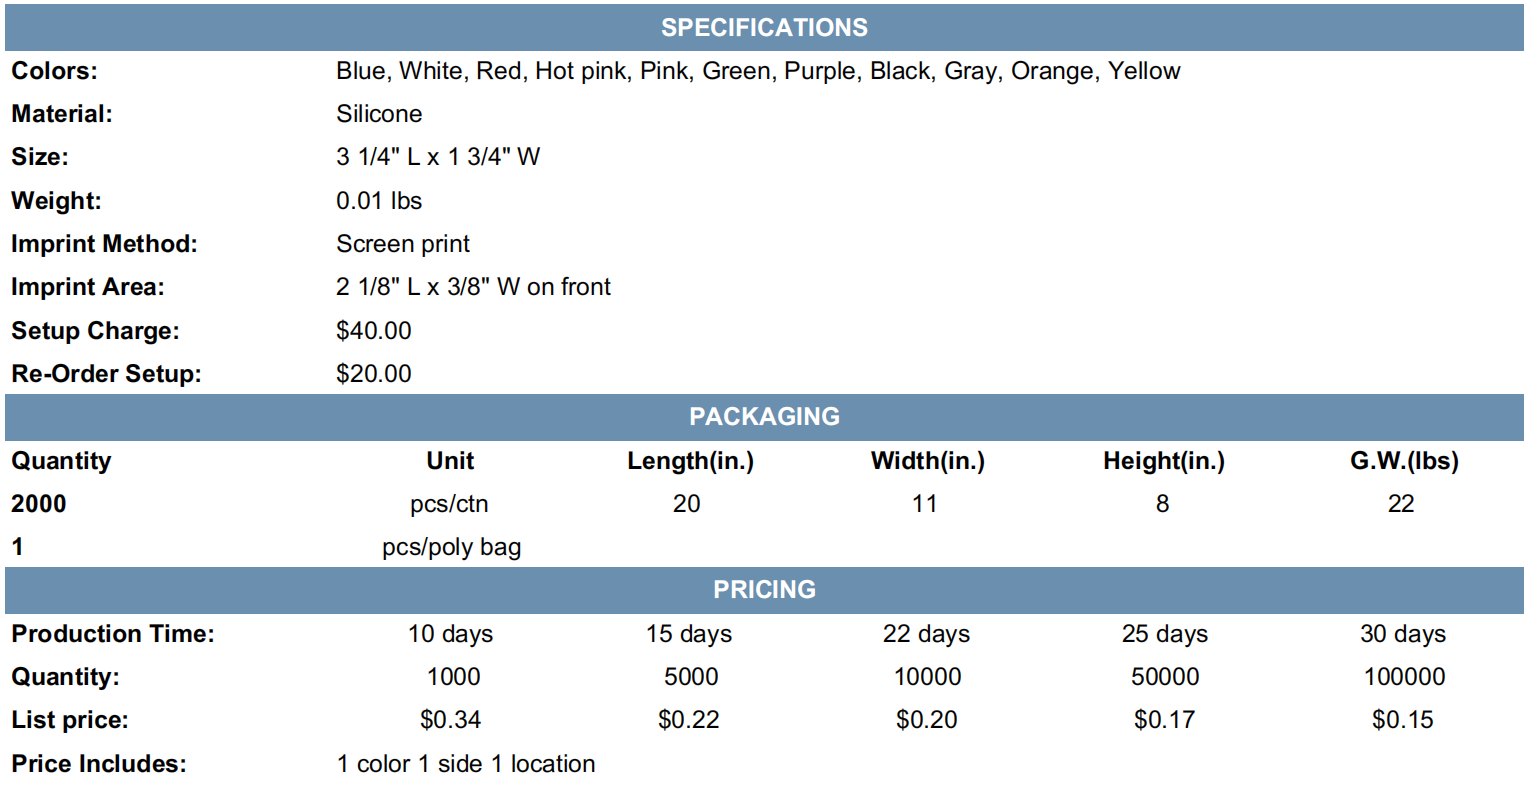Click the Imprint Area dimensions text
1529x786 pixels.
point(473,287)
